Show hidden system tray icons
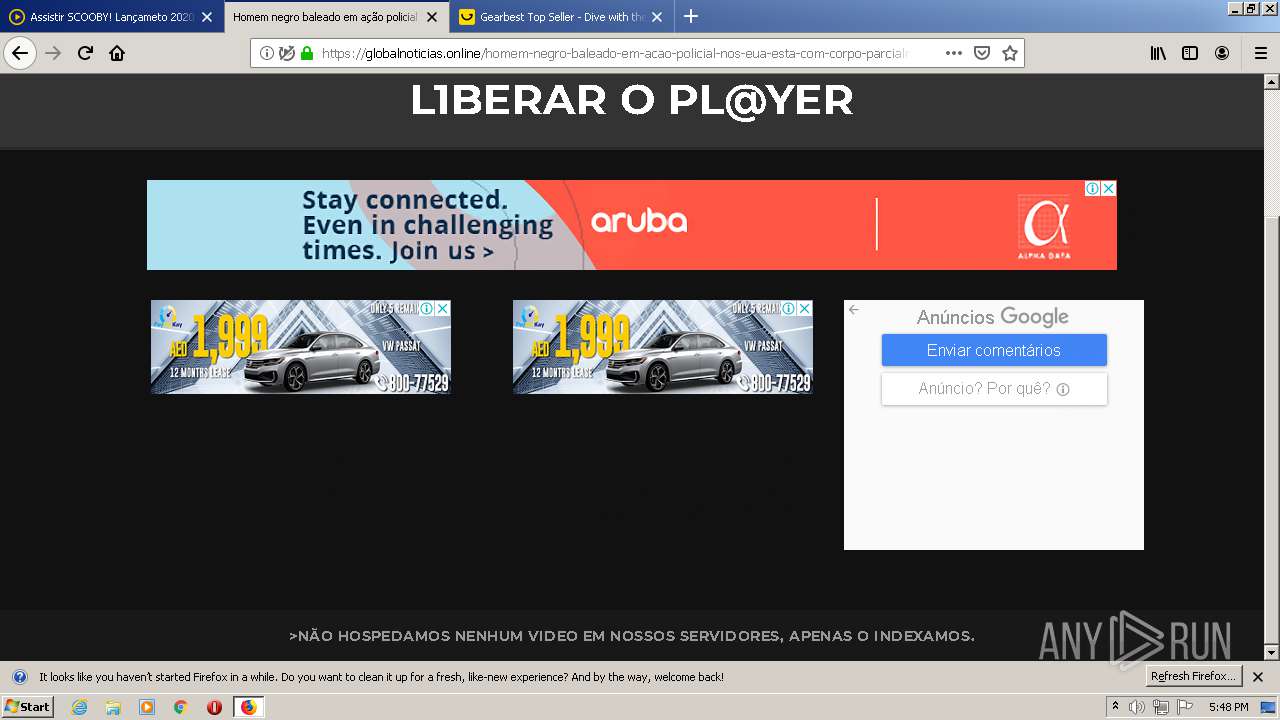1280x720 pixels. [1115, 707]
